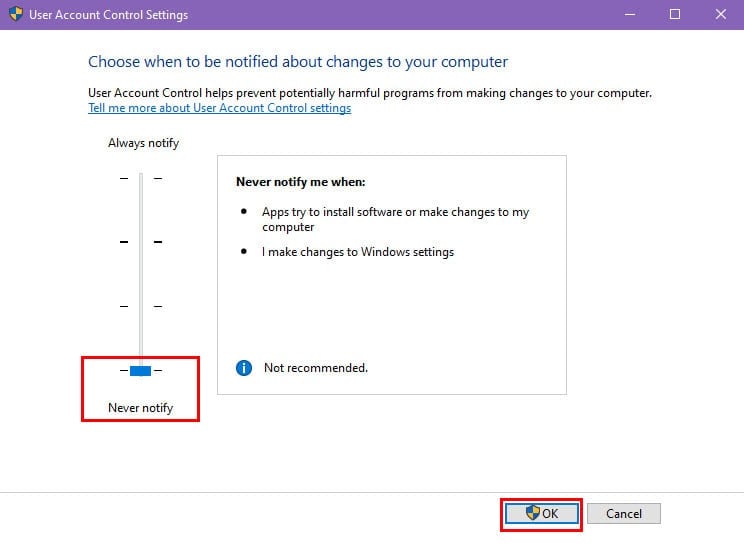Viewport: 744px width, 550px height.
Task: Click the 'Always notify' label
Action: [143, 143]
